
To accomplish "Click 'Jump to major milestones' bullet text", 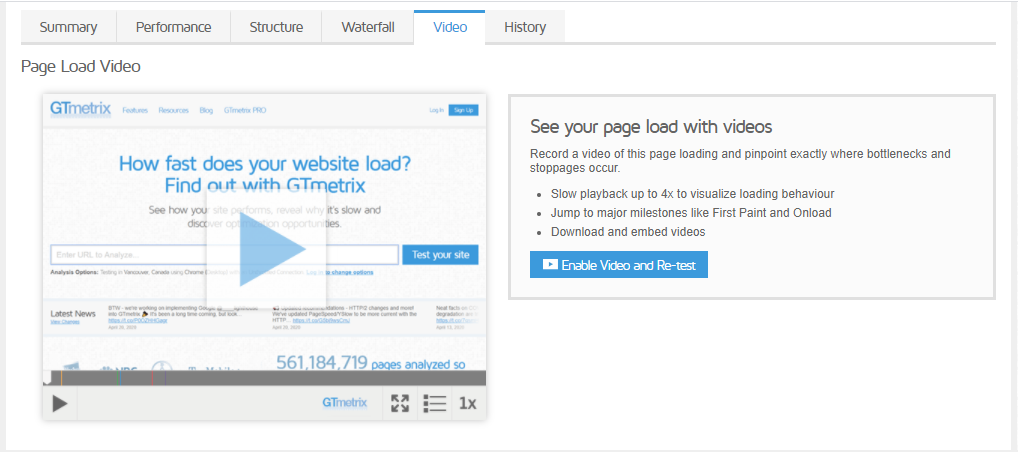I will pyautogui.click(x=691, y=212).
